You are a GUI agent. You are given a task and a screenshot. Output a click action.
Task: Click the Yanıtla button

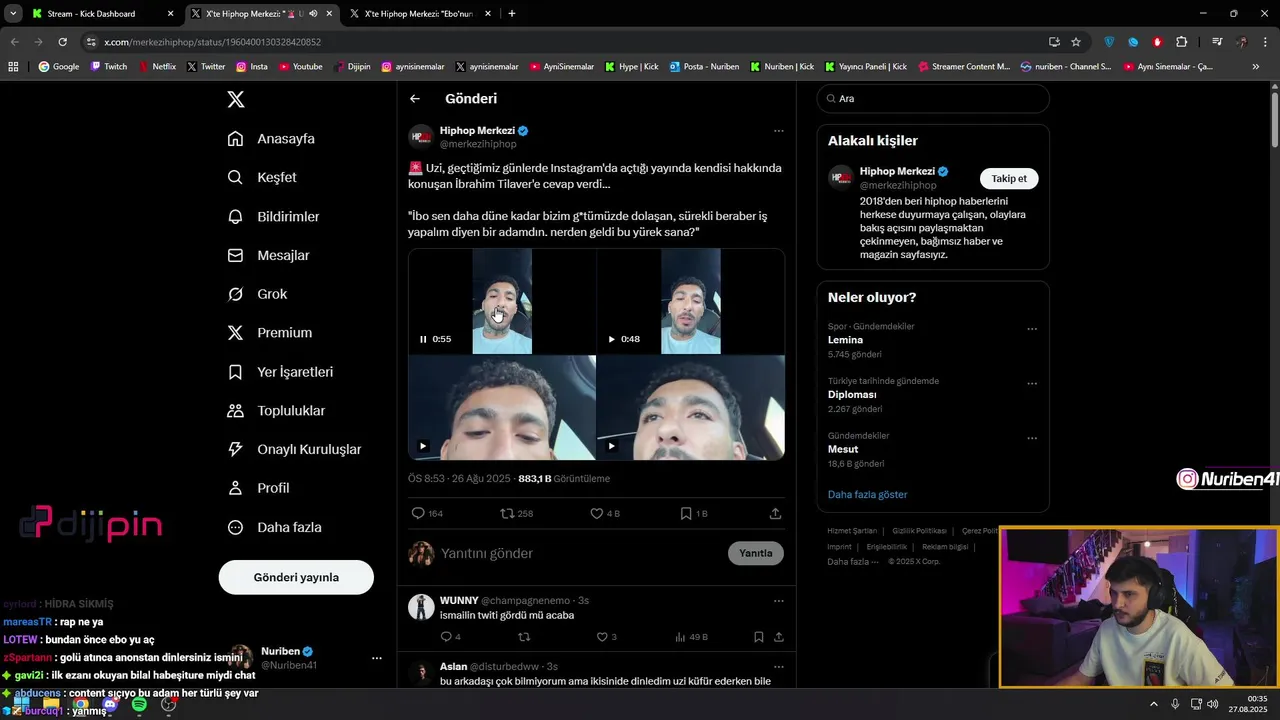tap(756, 553)
